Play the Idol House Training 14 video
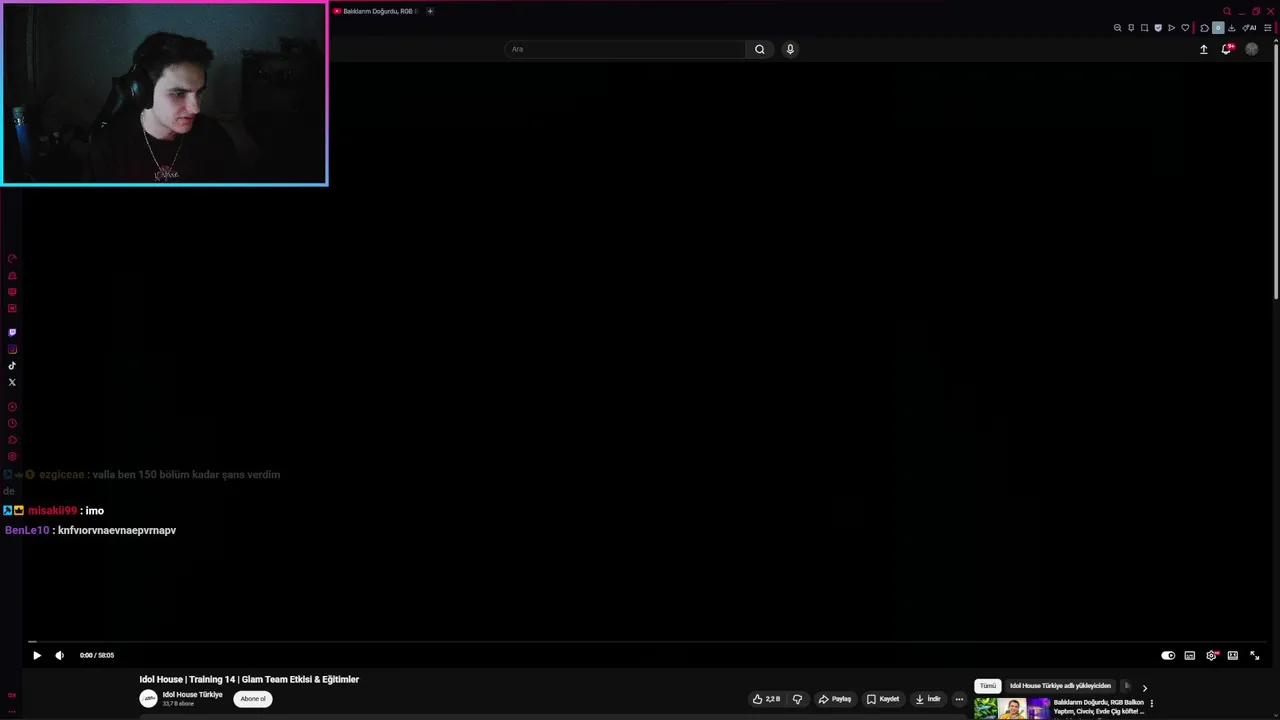 (x=37, y=655)
